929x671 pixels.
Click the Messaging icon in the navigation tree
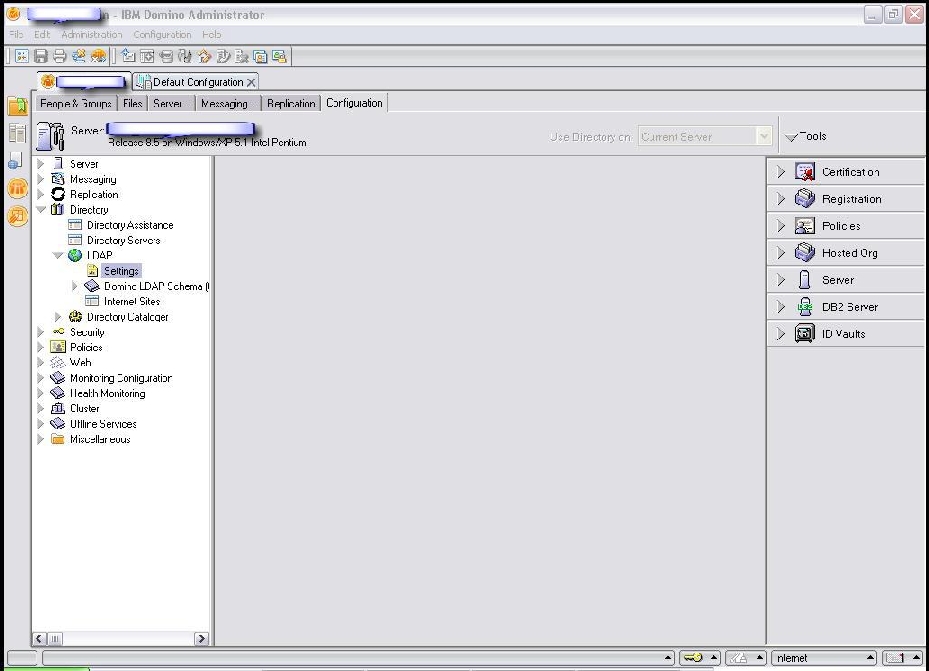point(57,179)
